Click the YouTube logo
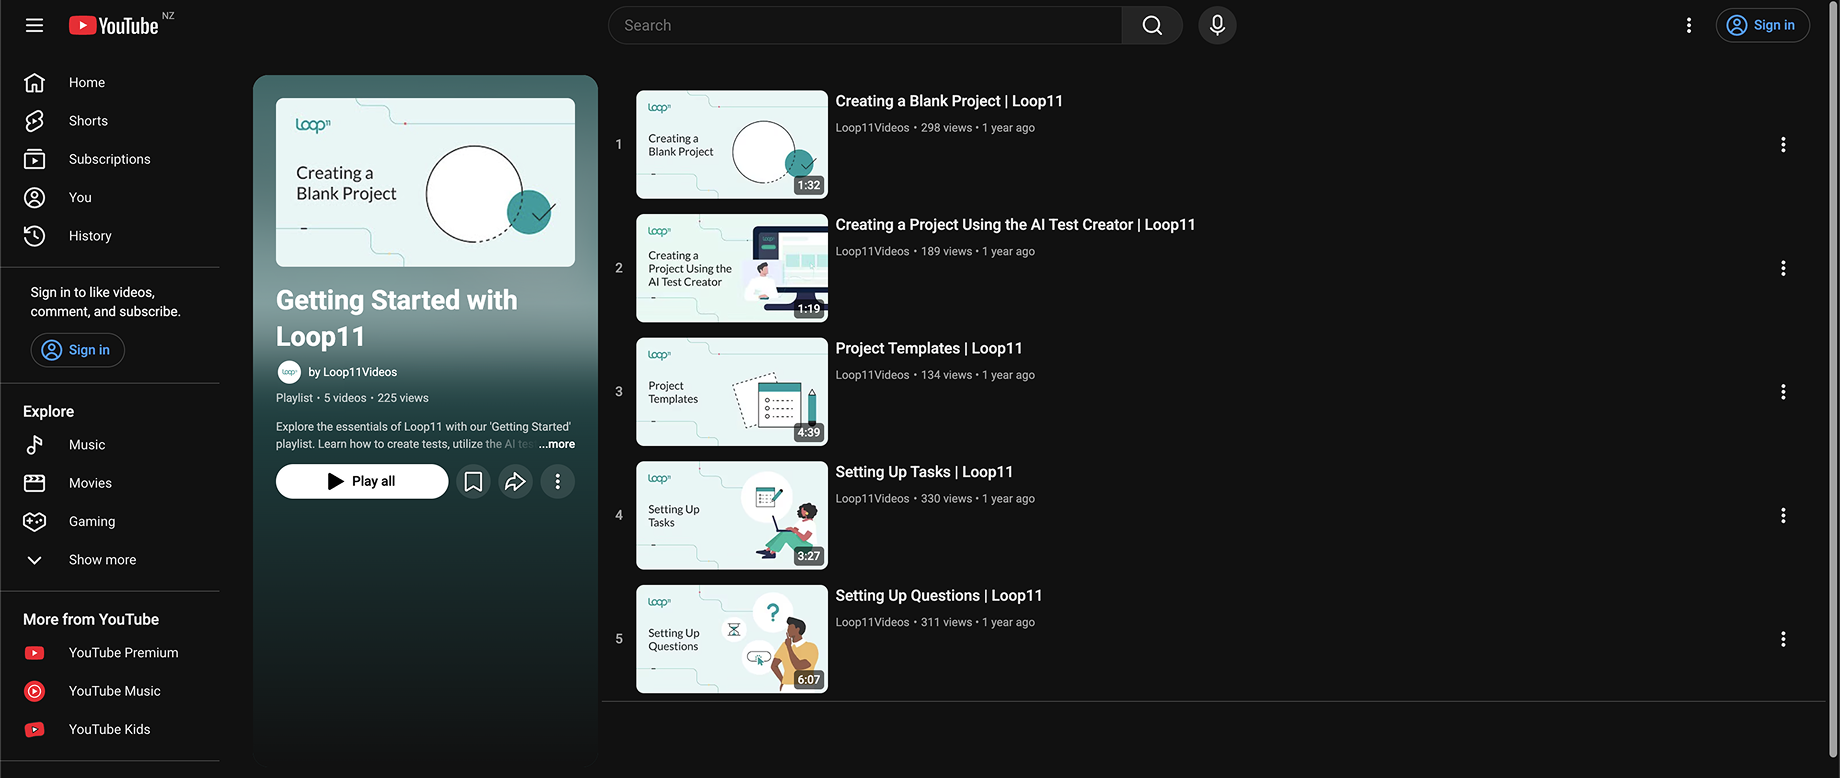This screenshot has width=1840, height=778. [114, 25]
